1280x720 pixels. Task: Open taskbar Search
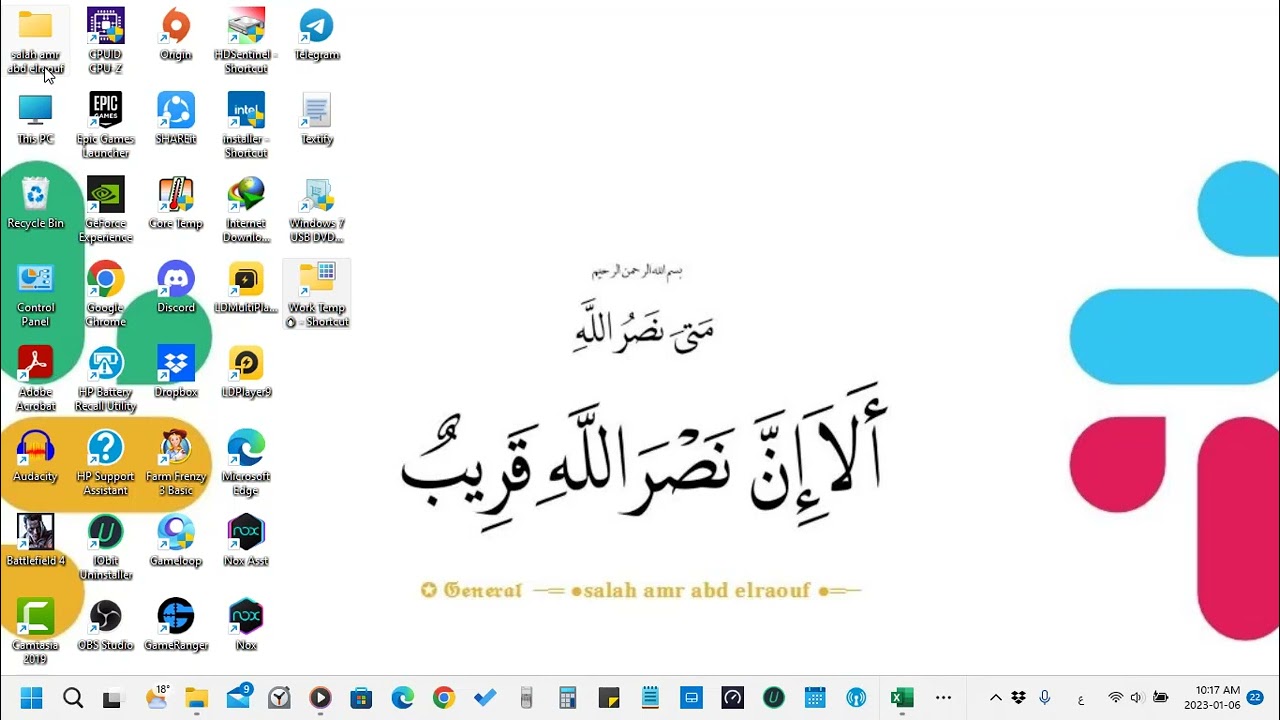pos(72,698)
